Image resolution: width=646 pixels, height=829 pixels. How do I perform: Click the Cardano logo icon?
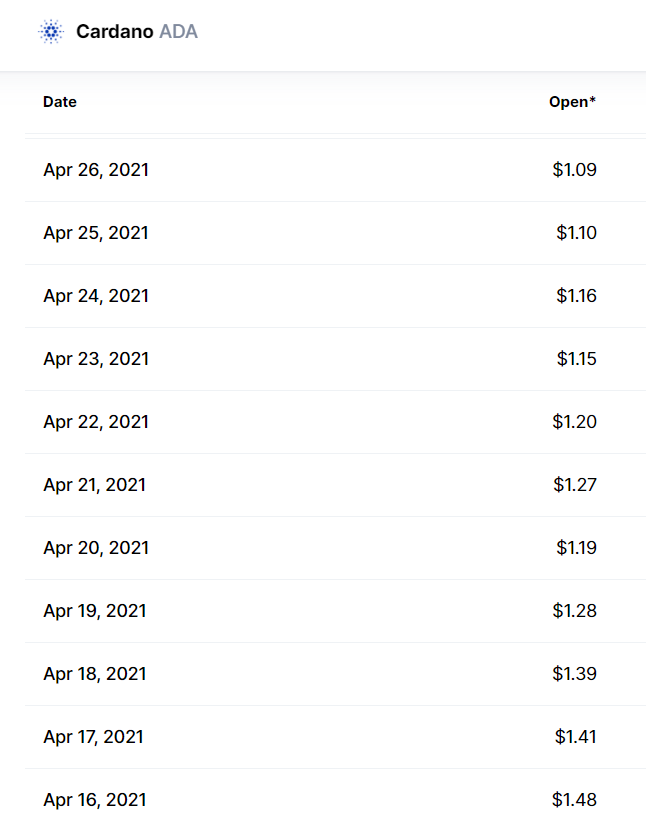50,32
